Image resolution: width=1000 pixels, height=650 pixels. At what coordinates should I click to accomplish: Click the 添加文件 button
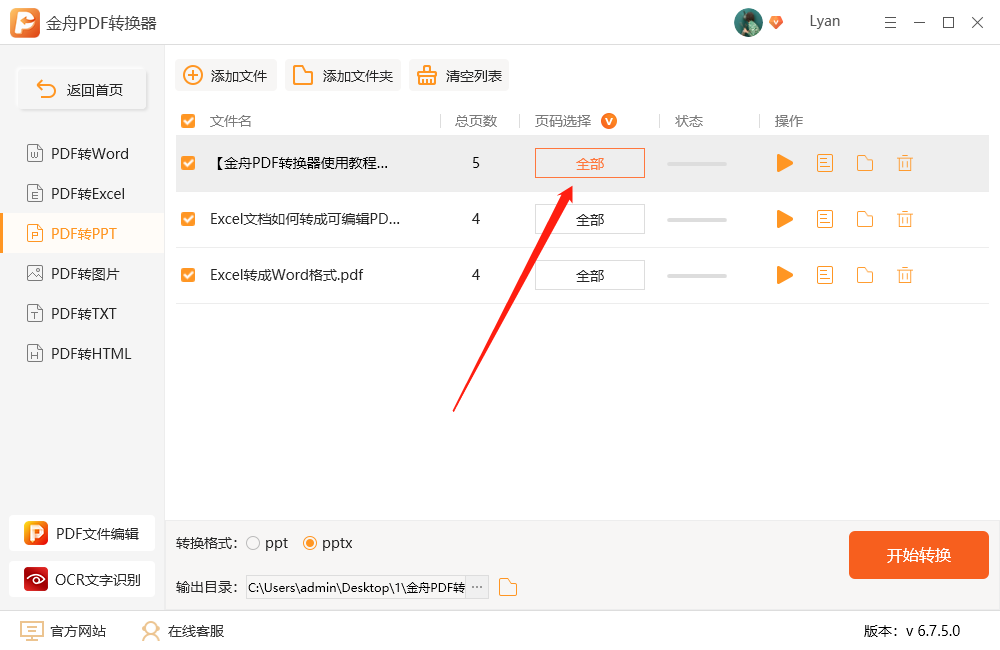(226, 75)
